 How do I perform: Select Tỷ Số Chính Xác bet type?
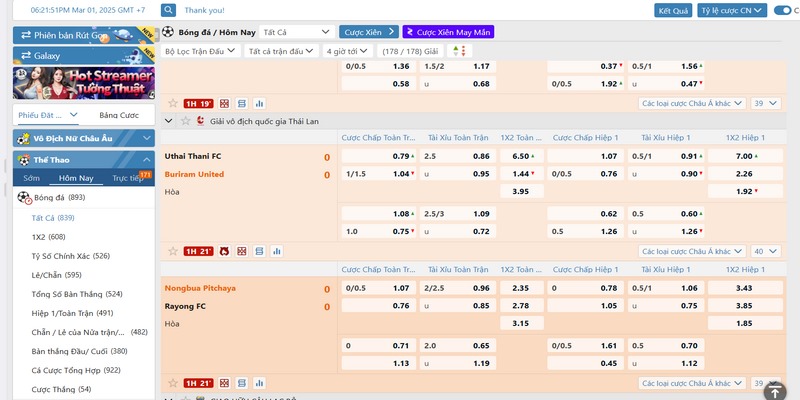70,256
